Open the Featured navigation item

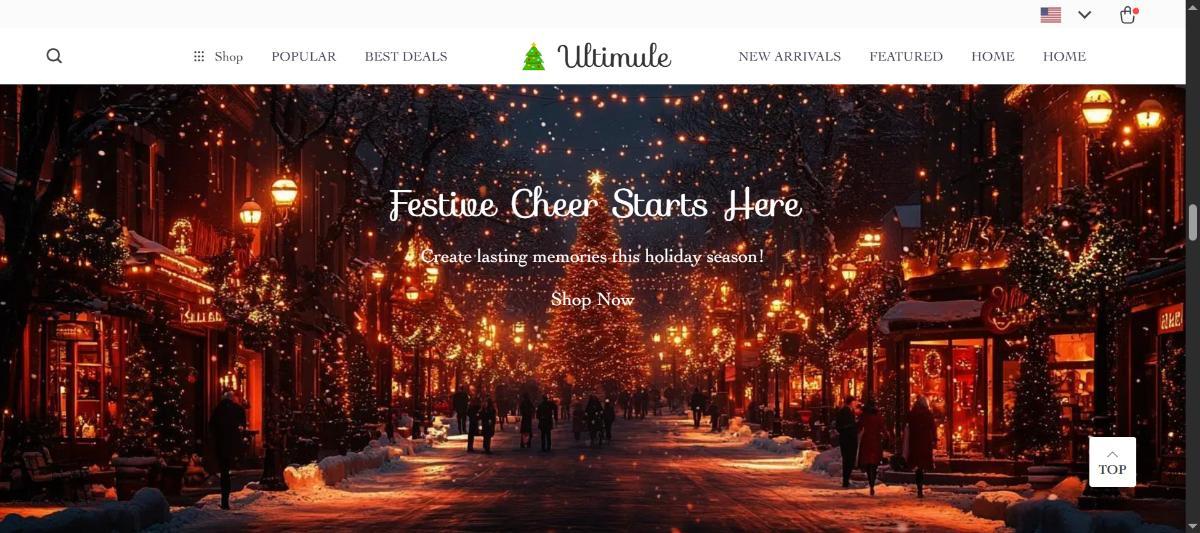coord(906,56)
